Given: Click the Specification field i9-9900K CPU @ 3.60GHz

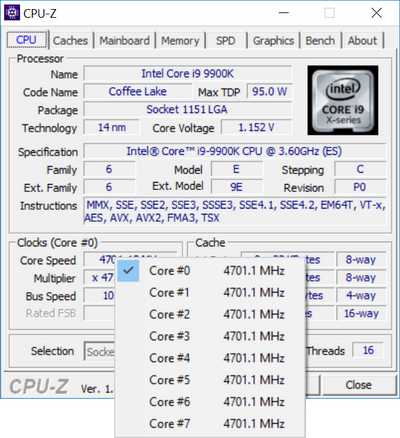Looking at the screenshot, I should [x=235, y=151].
